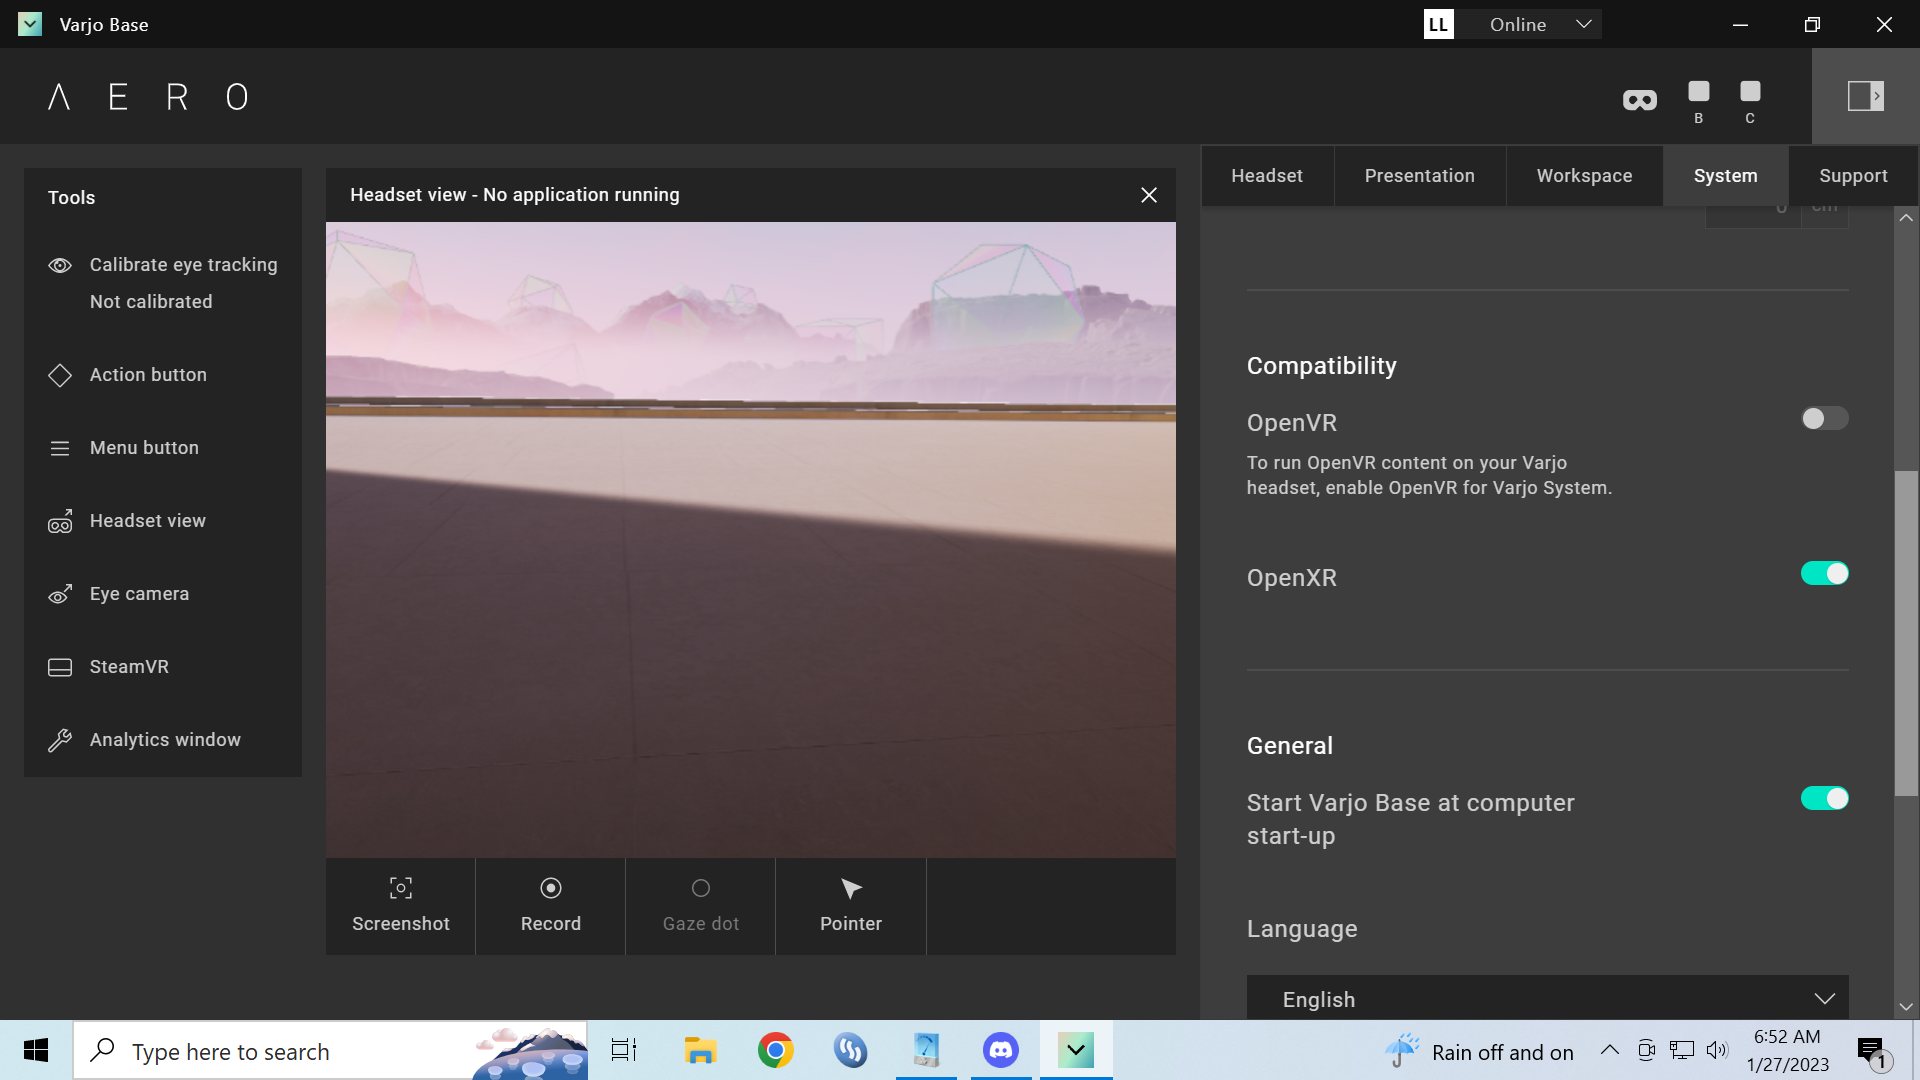Screen dimensions: 1920x1080
Task: Switch to the Headset tab
Action: 1266,176
